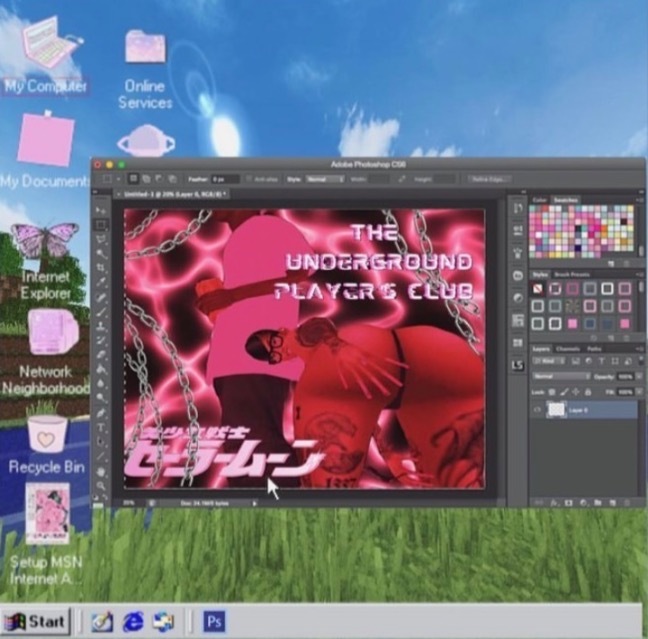Hide Layer 6 using the eye icon
This screenshot has width=648, height=639.
point(535,410)
